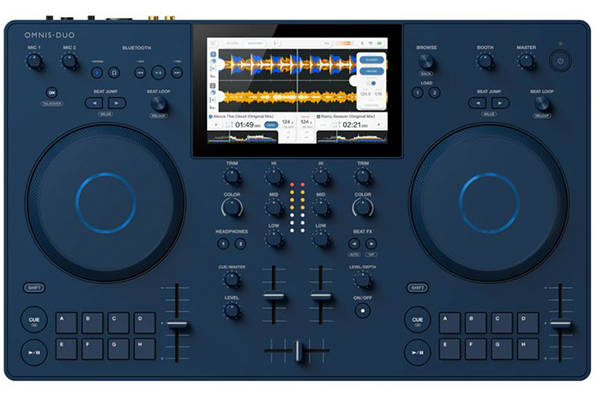The height and width of the screenshot is (400, 600).
Task: Tap the deck 1 overview waveform
Action: pyautogui.click(x=242, y=138)
